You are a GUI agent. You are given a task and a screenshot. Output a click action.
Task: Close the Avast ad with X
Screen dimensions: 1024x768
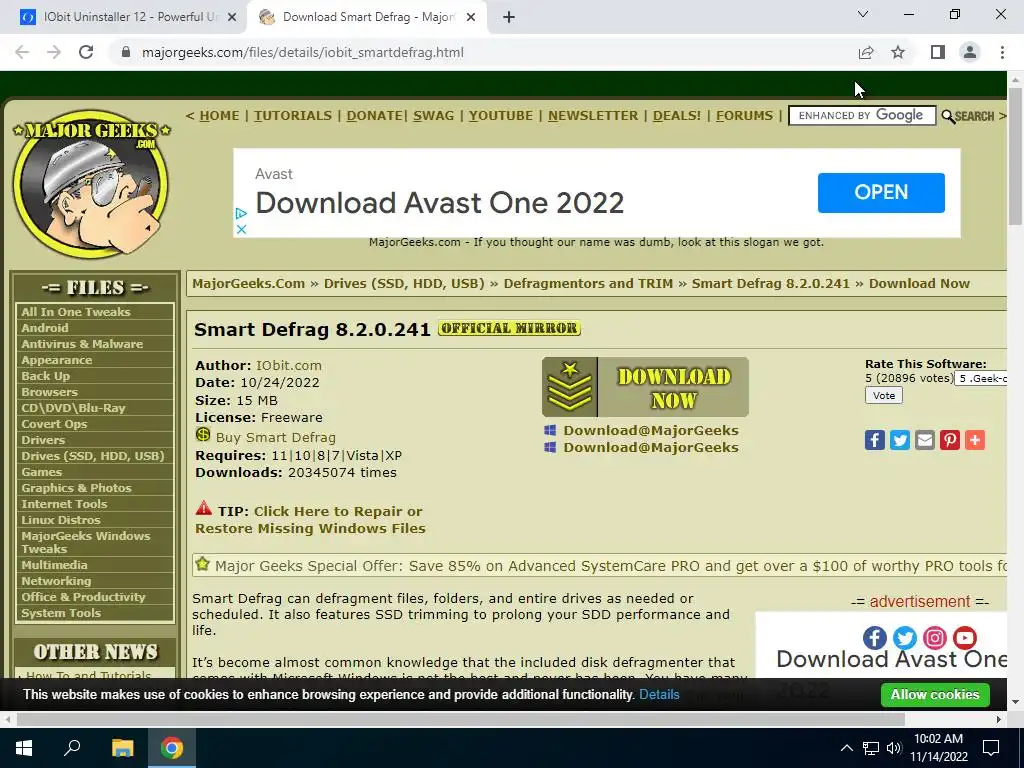pos(241,229)
